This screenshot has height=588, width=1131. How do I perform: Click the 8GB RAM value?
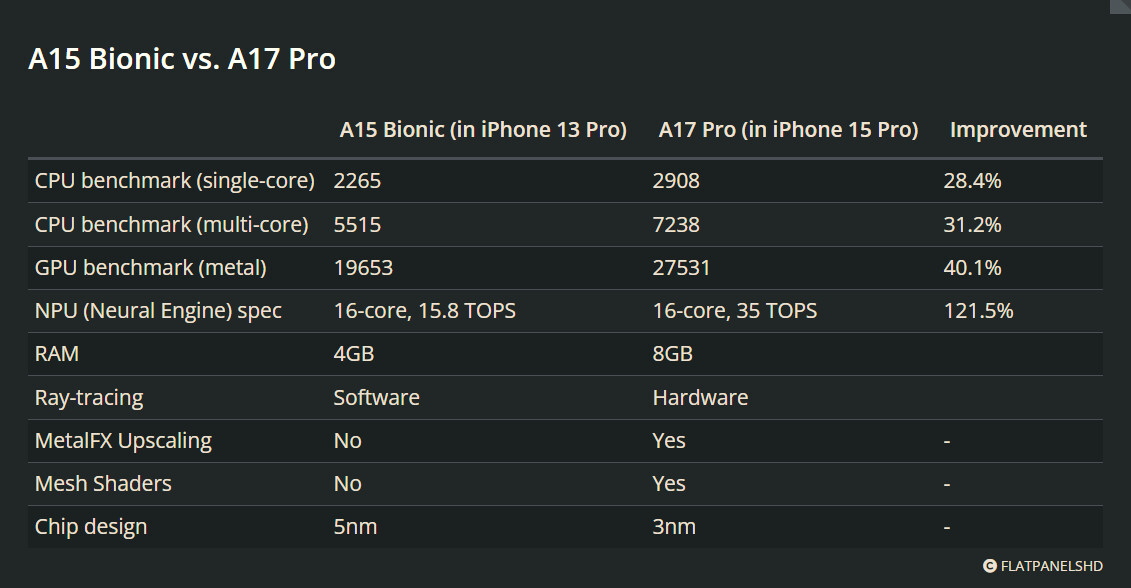pyautogui.click(x=672, y=354)
